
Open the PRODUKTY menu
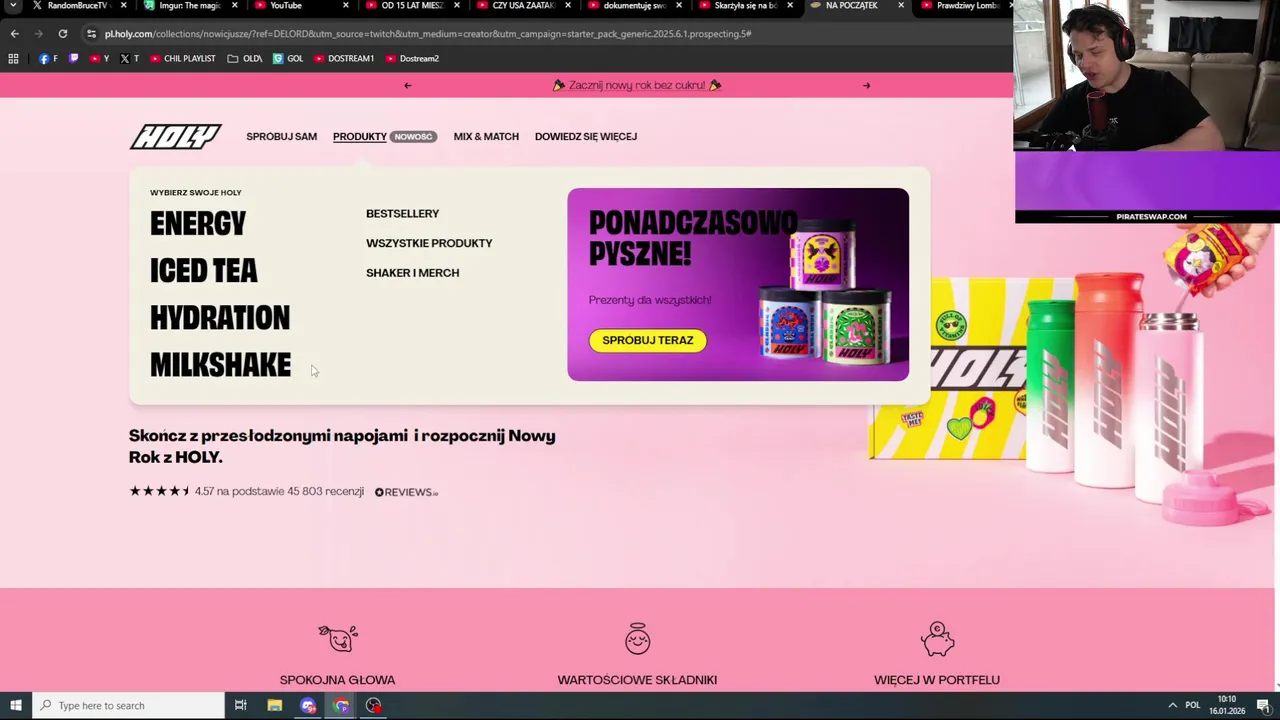pos(360,136)
